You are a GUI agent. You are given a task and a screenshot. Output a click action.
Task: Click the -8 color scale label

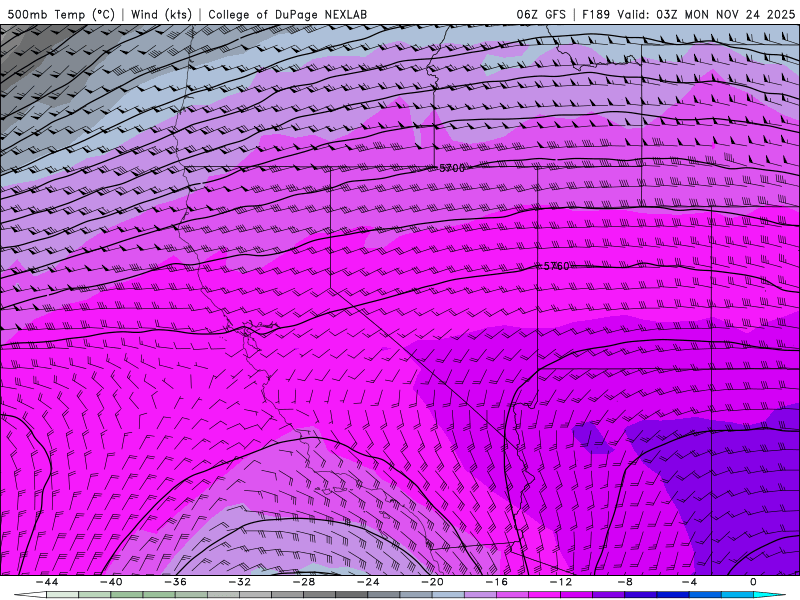626,582
